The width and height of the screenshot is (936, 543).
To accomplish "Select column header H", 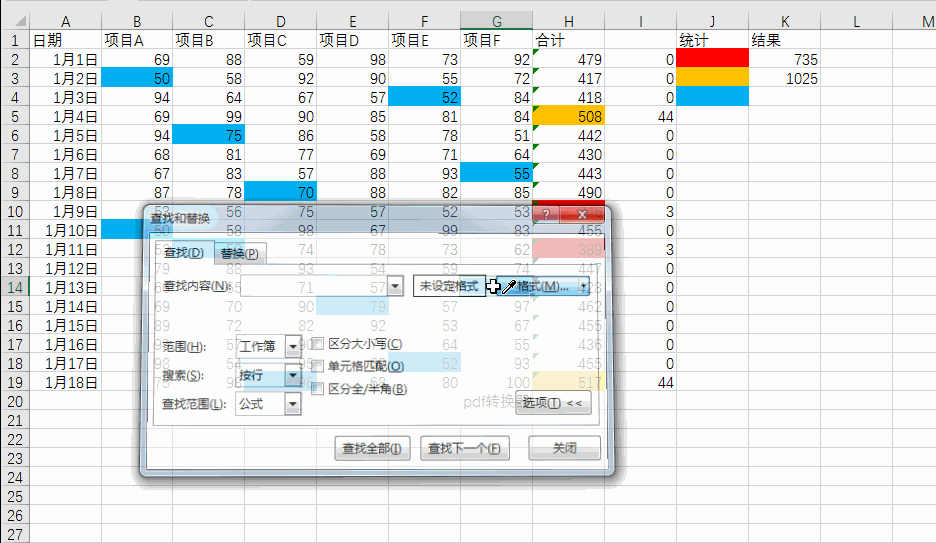I will click(x=569, y=21).
